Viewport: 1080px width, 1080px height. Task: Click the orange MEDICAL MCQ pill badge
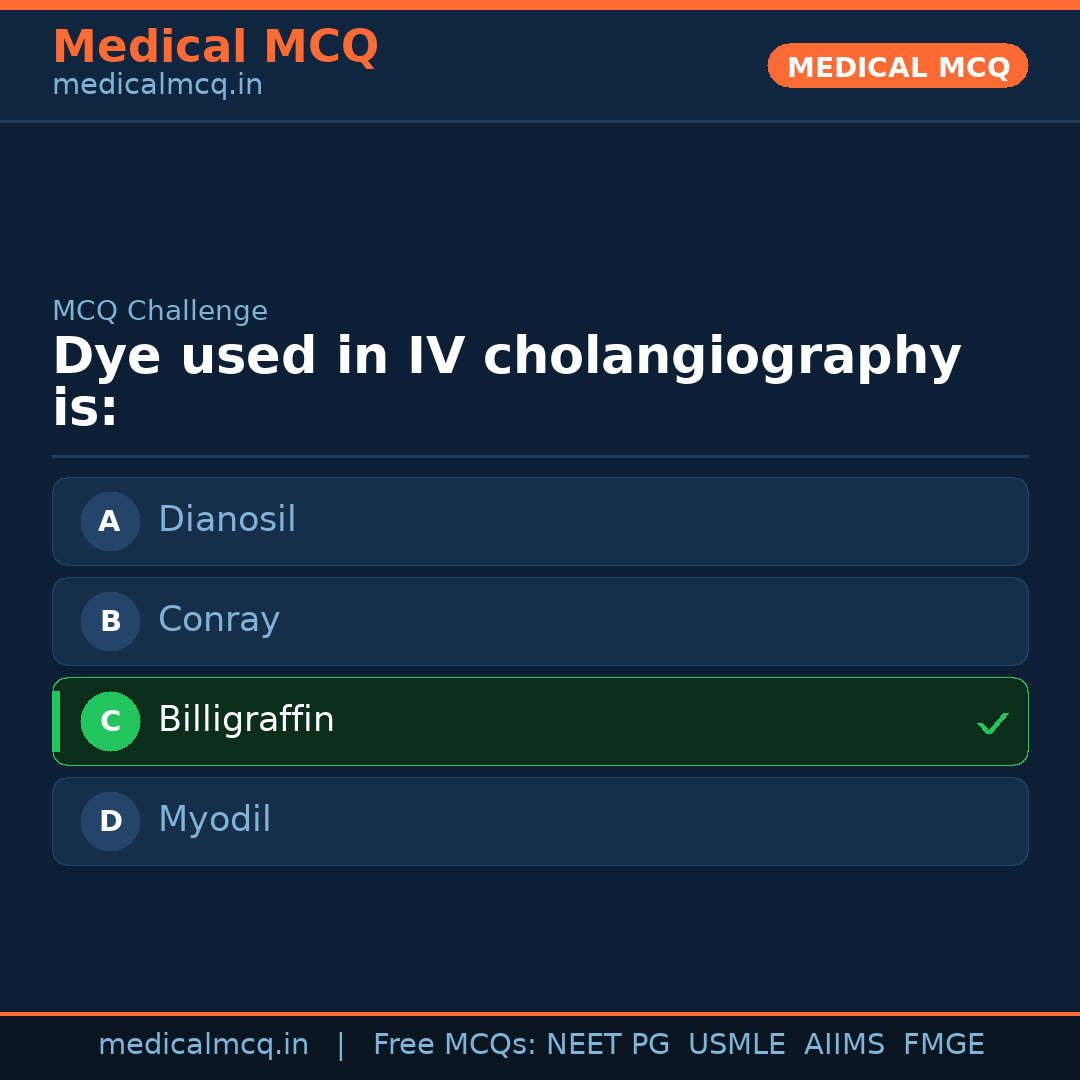(x=897, y=66)
